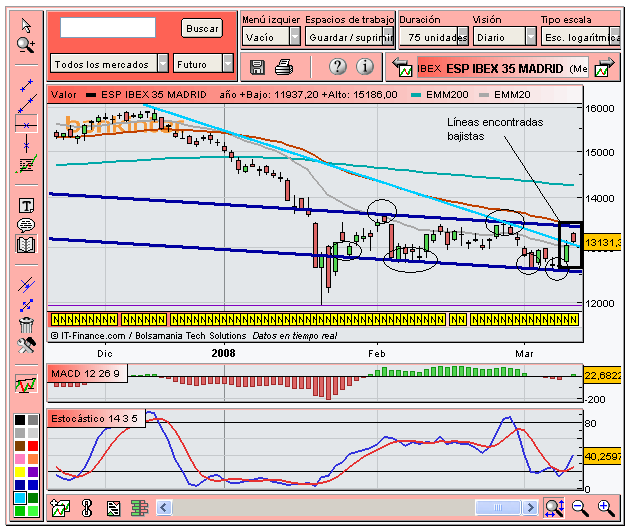The width and height of the screenshot is (629, 531).
Task: Pick the pink color swatch
Action: point(20,458)
